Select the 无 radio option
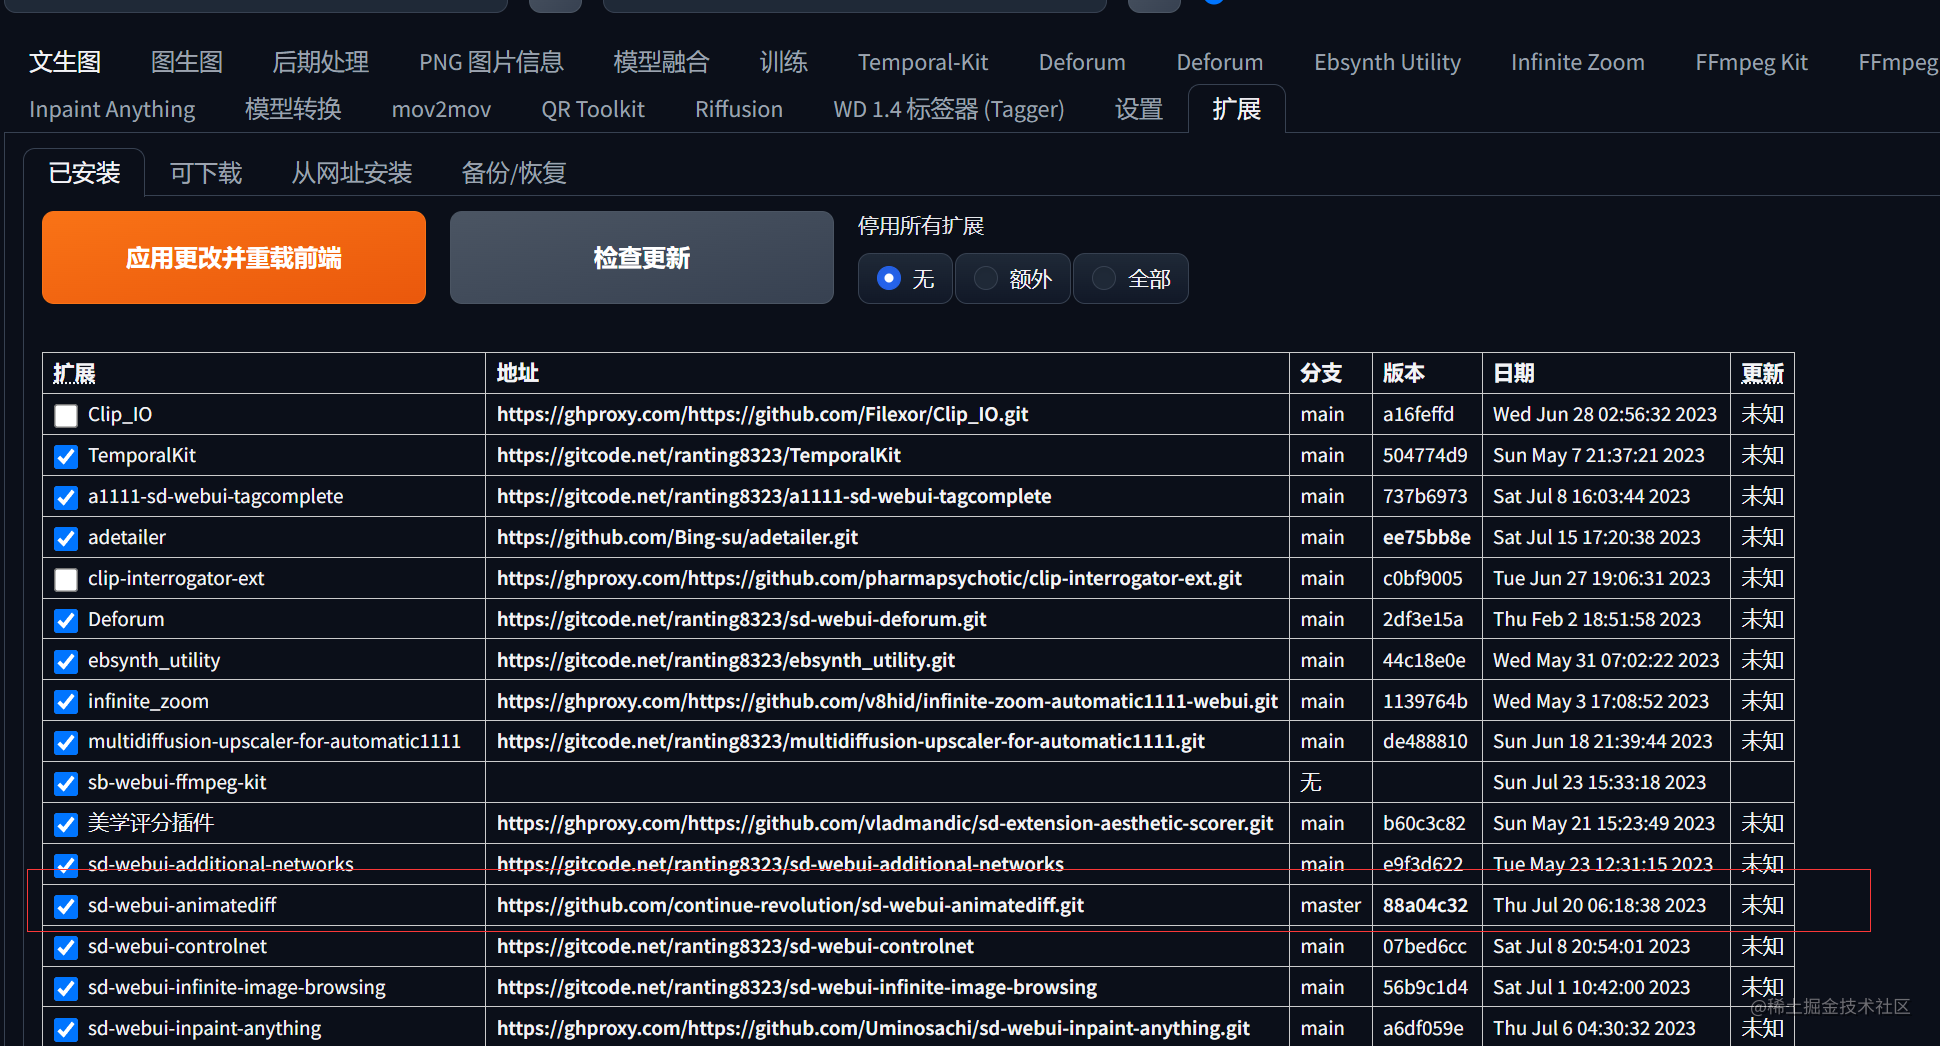 pos(905,278)
